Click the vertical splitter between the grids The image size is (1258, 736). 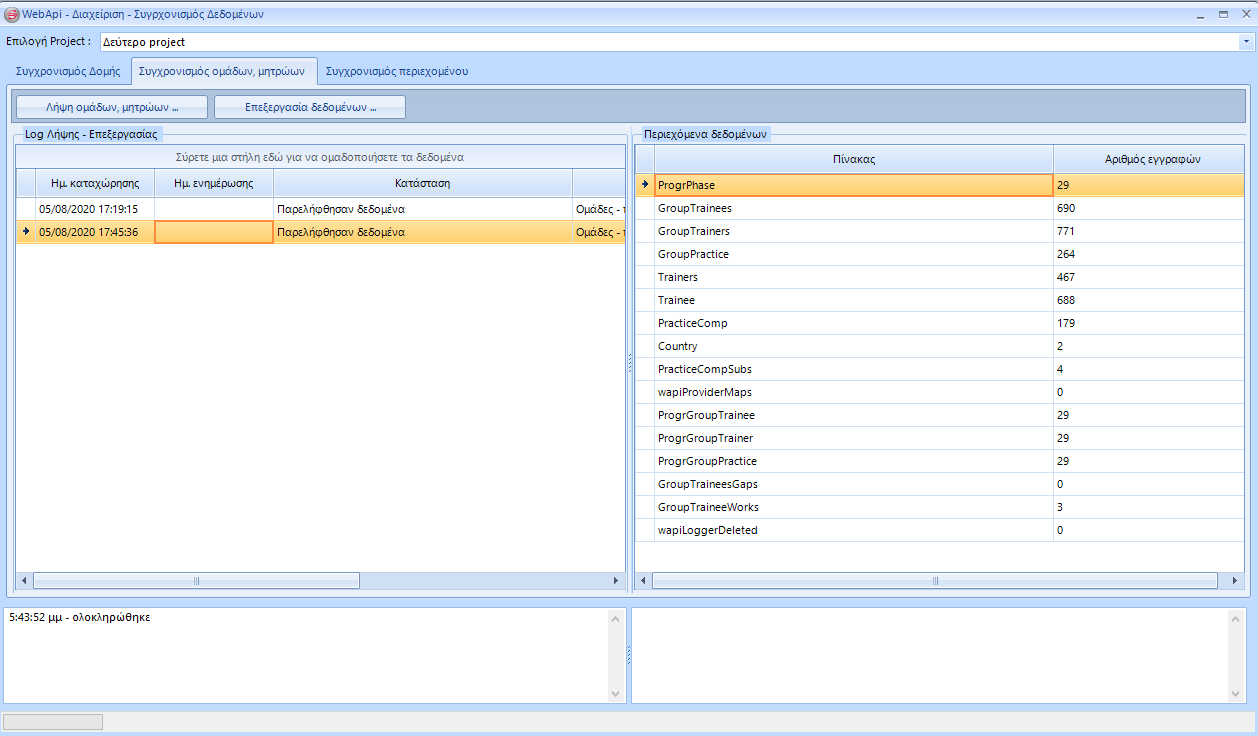(629, 363)
